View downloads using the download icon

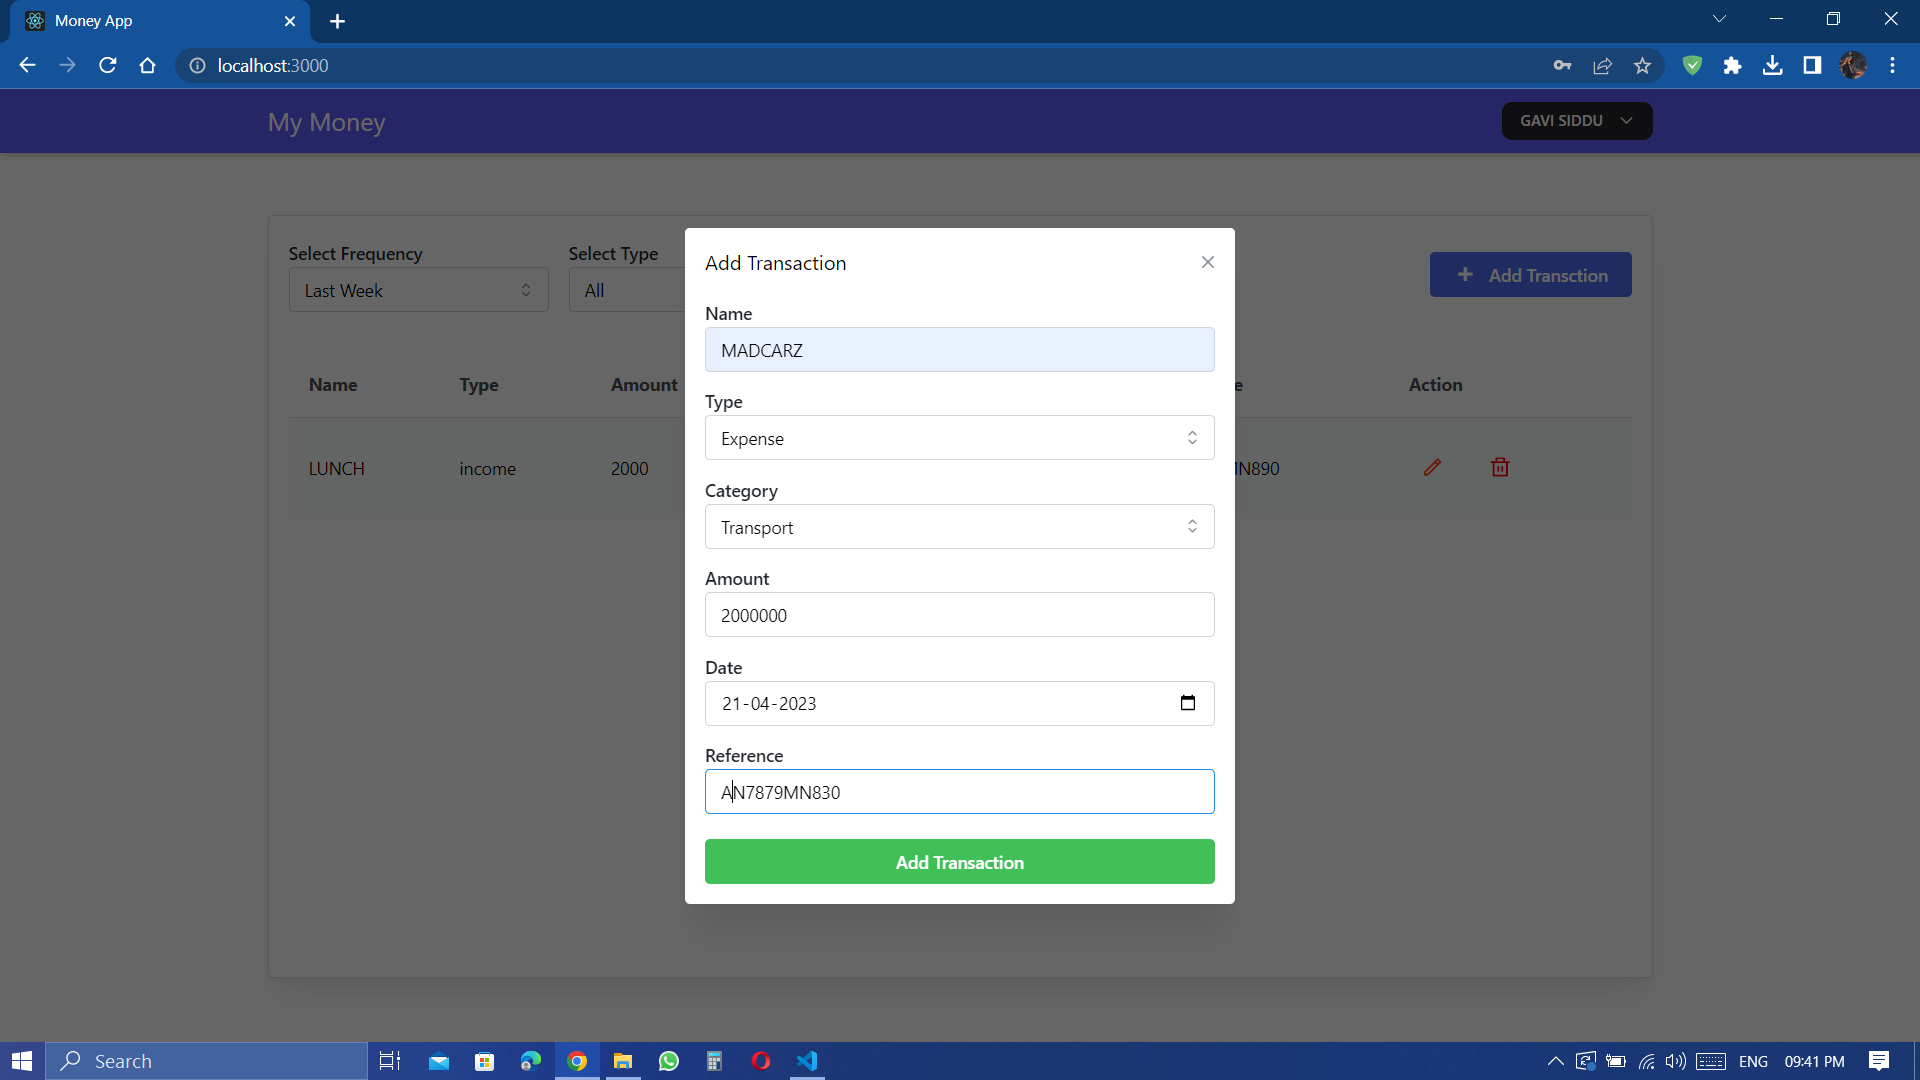(x=1773, y=65)
